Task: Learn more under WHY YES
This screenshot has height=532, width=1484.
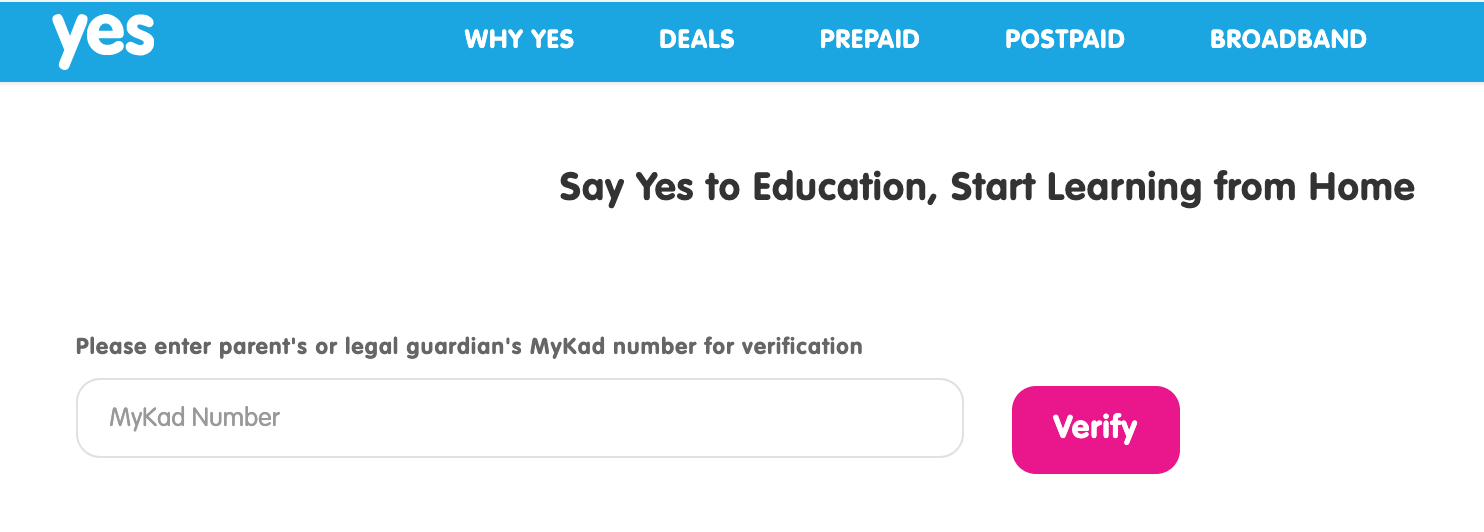Action: [x=519, y=40]
